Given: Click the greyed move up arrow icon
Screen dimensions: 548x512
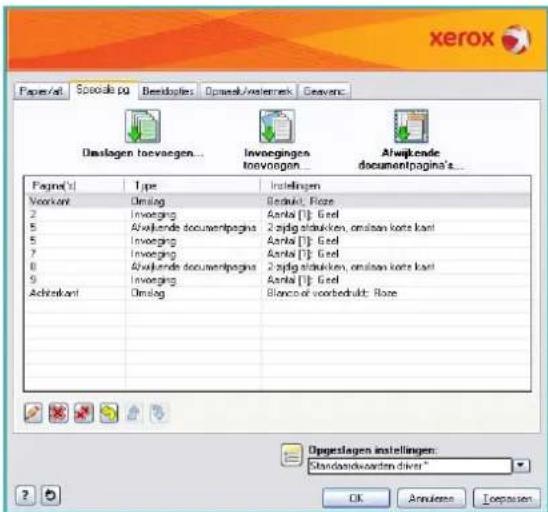Looking at the screenshot, I should (134, 413).
